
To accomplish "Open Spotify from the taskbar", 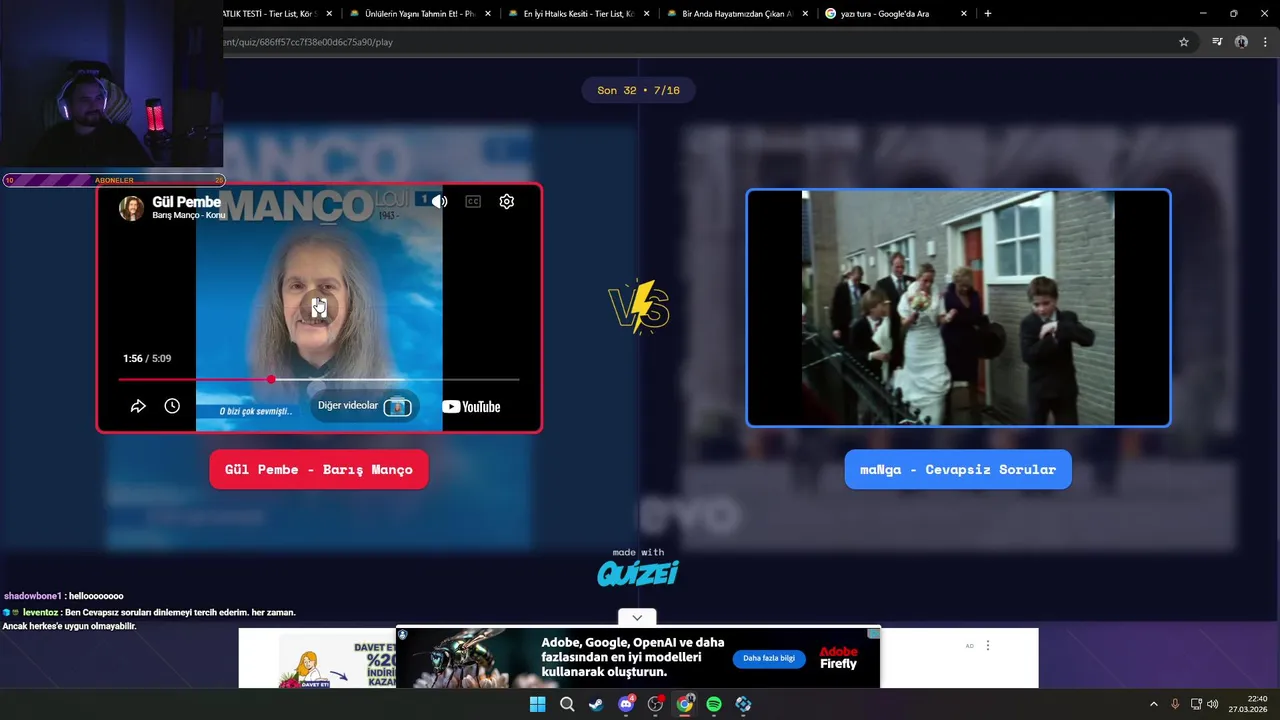I will (x=714, y=704).
